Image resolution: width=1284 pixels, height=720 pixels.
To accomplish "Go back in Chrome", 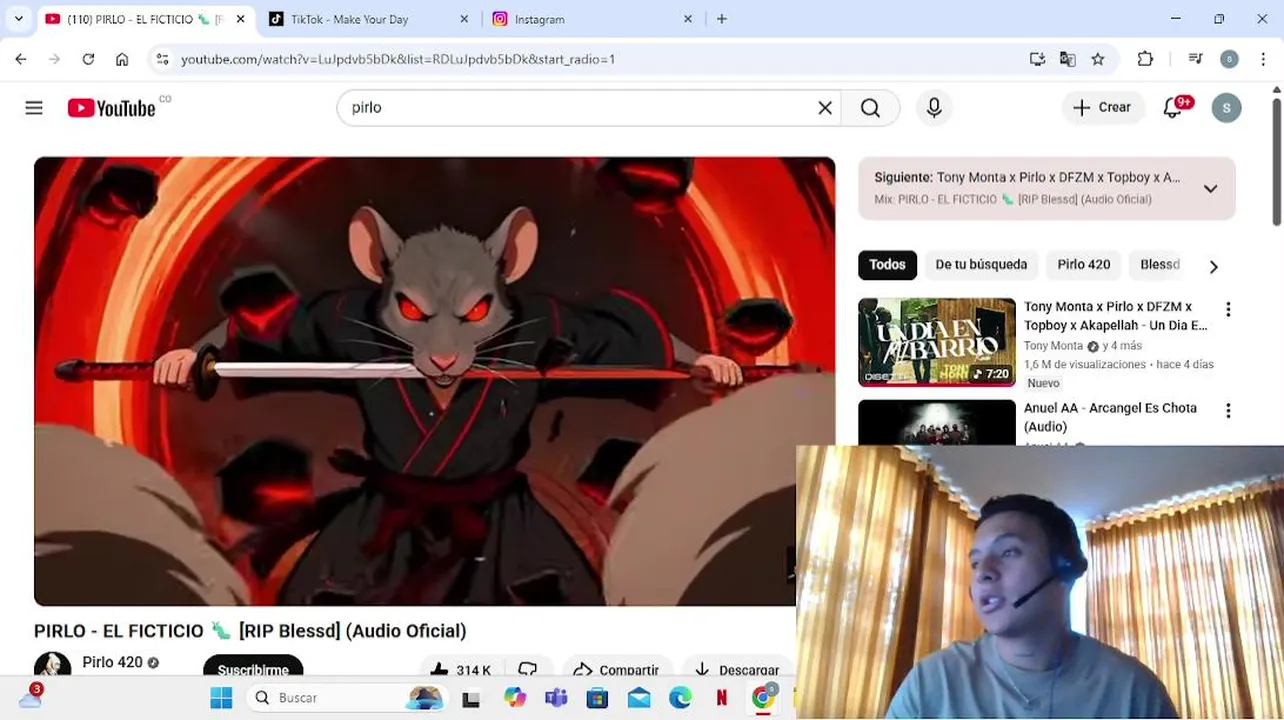I will coord(21,59).
